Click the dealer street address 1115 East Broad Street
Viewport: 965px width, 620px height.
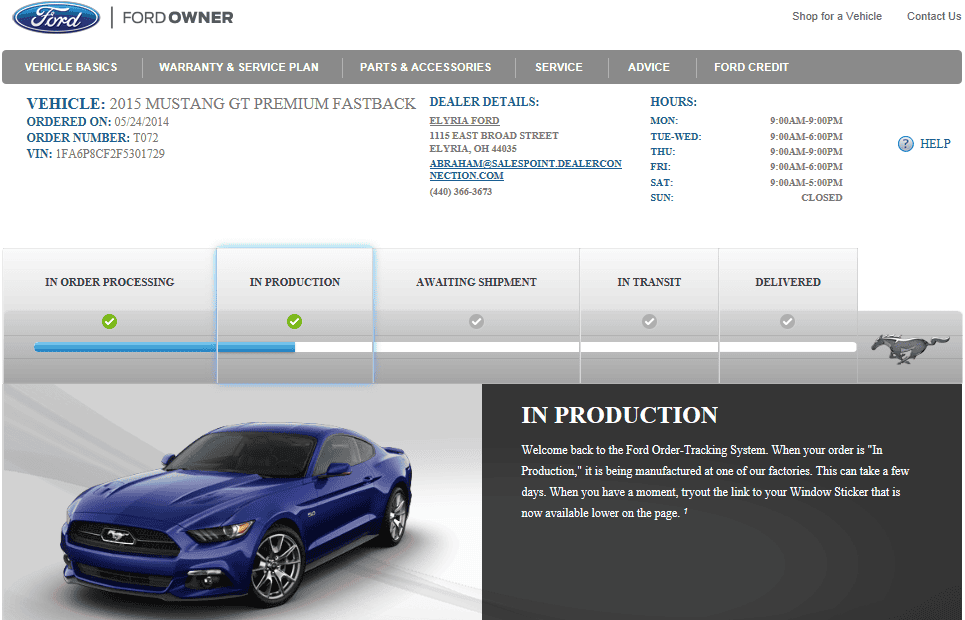pyautogui.click(x=494, y=135)
